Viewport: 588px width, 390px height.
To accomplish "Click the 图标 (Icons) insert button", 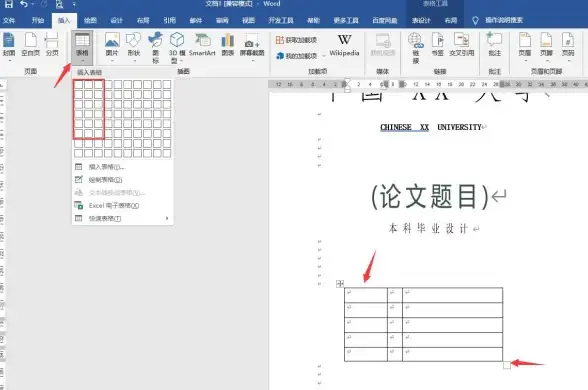I will [x=155, y=48].
